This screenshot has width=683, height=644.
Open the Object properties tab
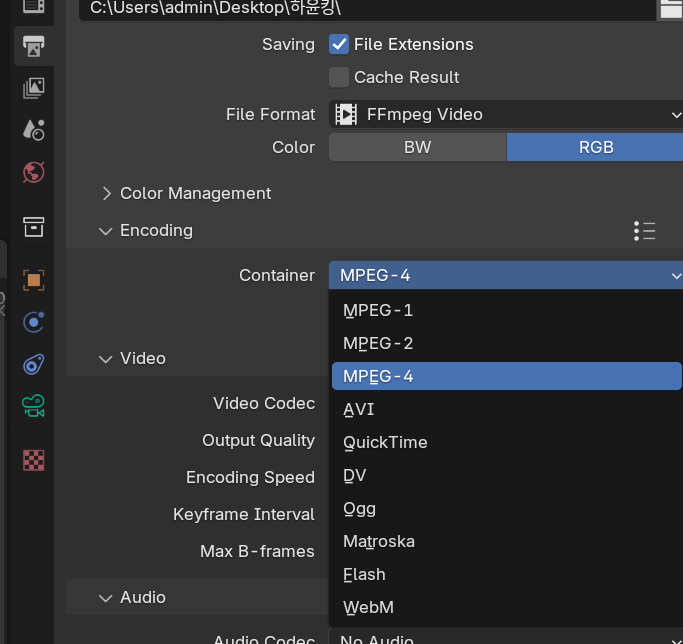point(34,280)
